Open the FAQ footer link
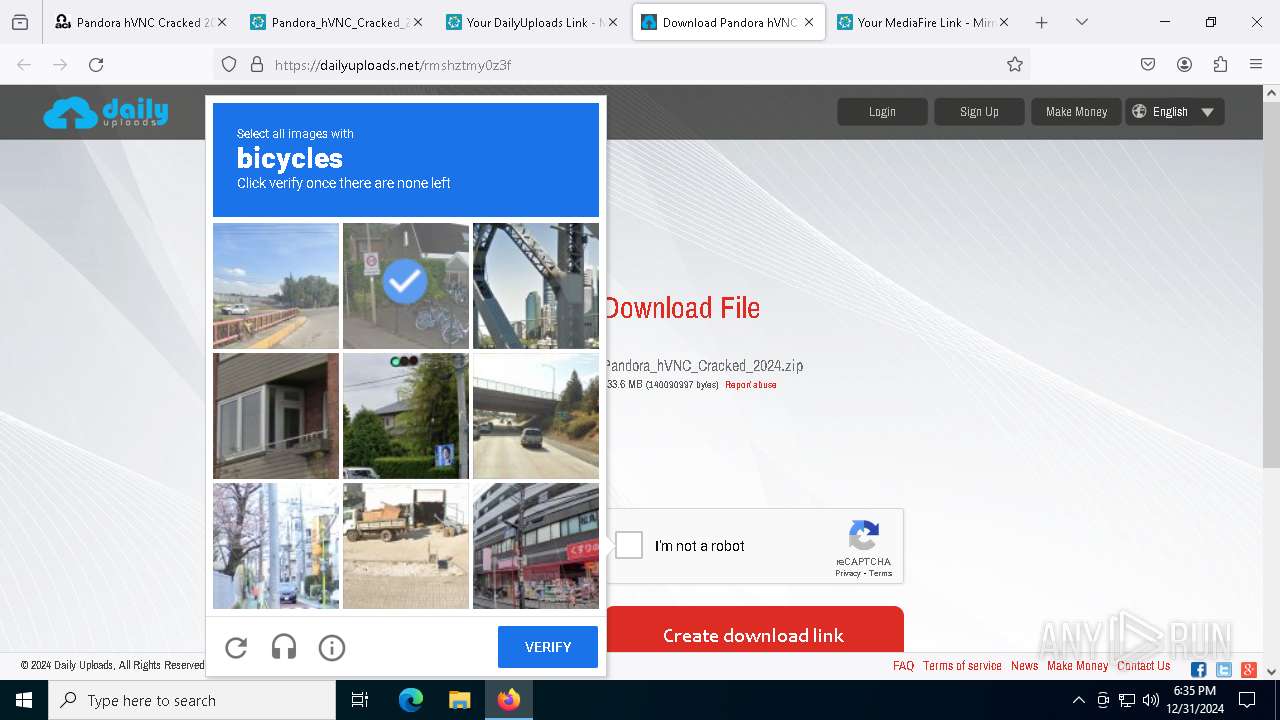Viewport: 1280px width, 720px height. pyautogui.click(x=903, y=666)
